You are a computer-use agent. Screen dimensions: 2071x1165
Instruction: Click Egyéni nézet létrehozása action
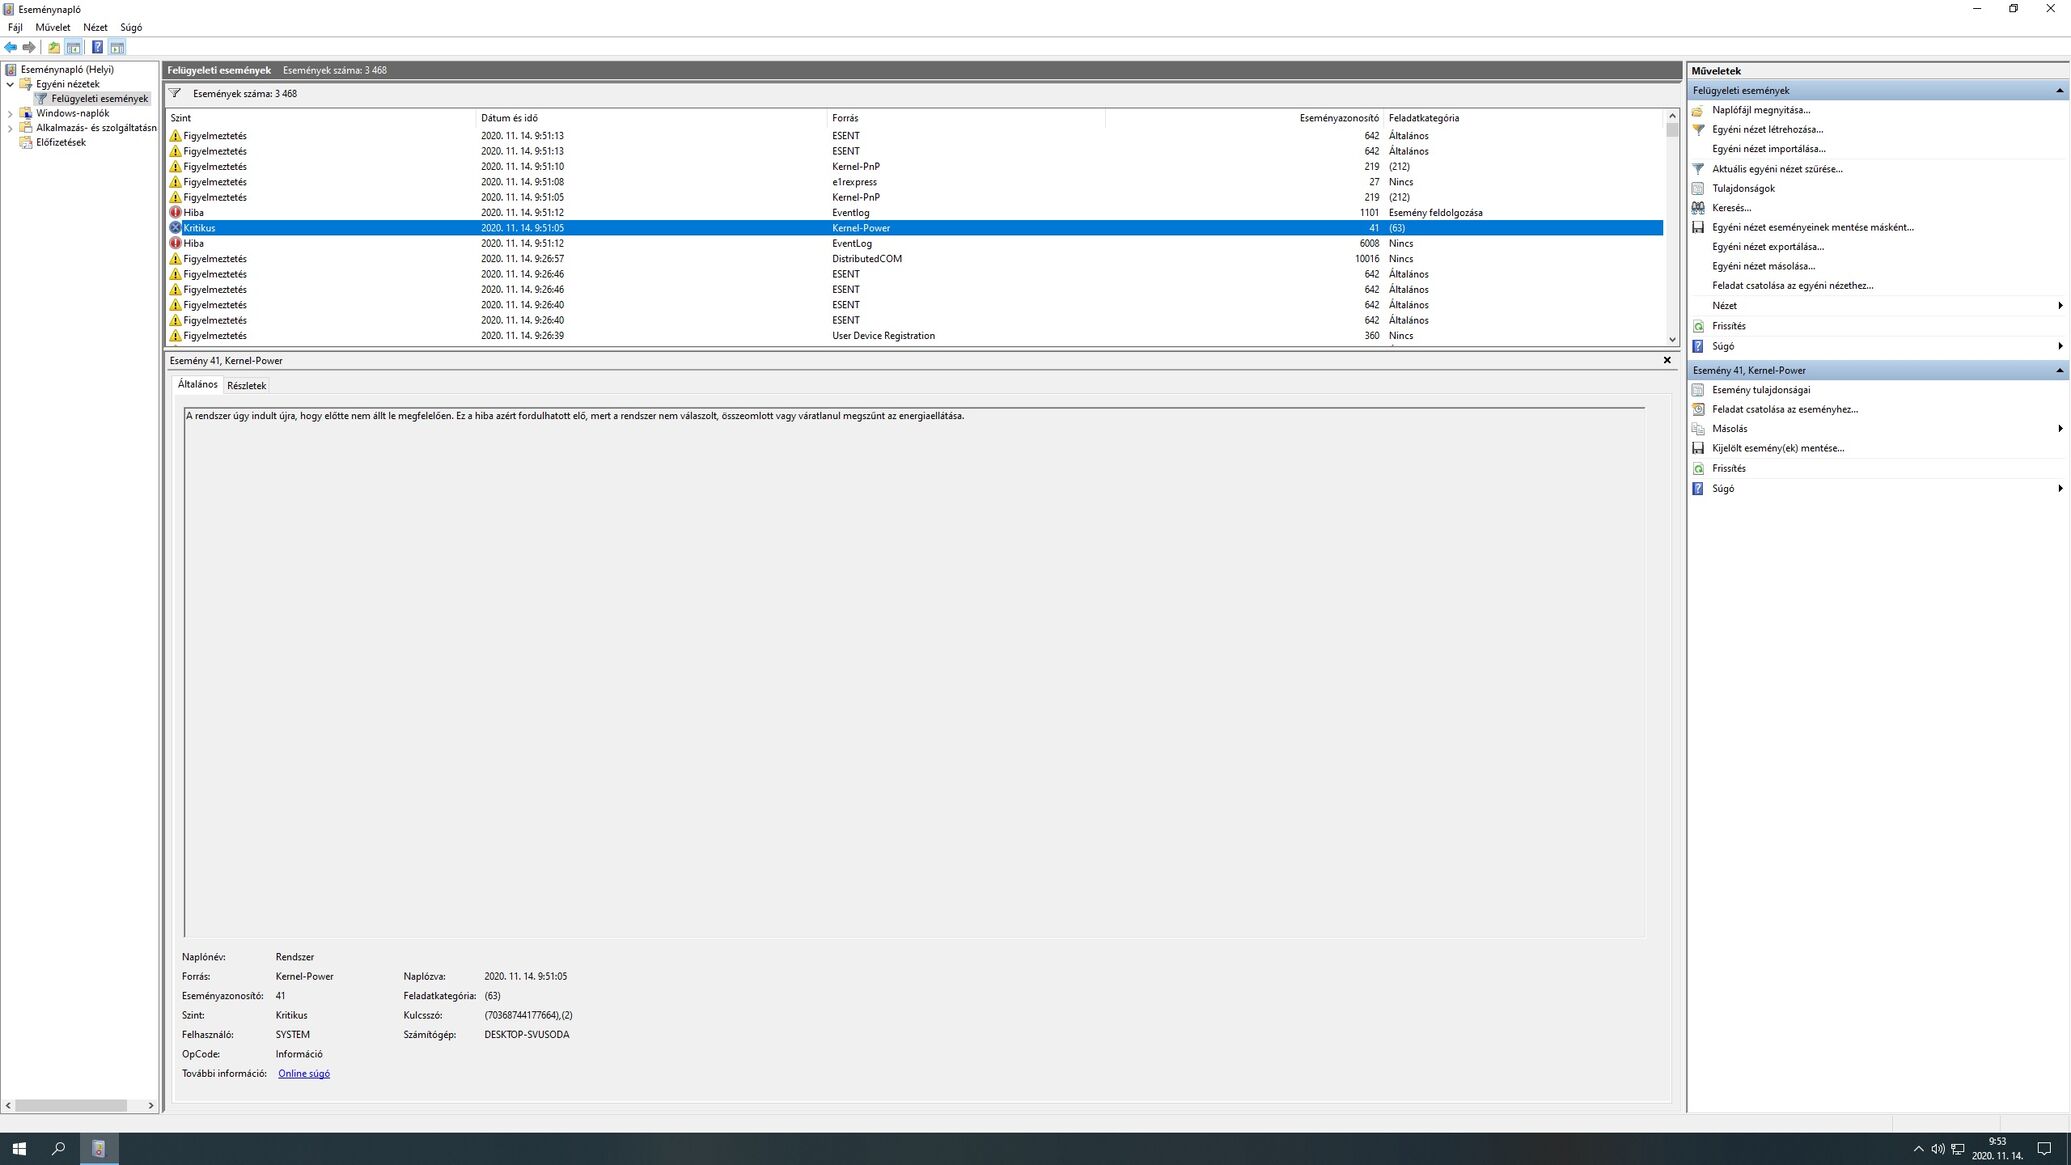[x=1767, y=129]
